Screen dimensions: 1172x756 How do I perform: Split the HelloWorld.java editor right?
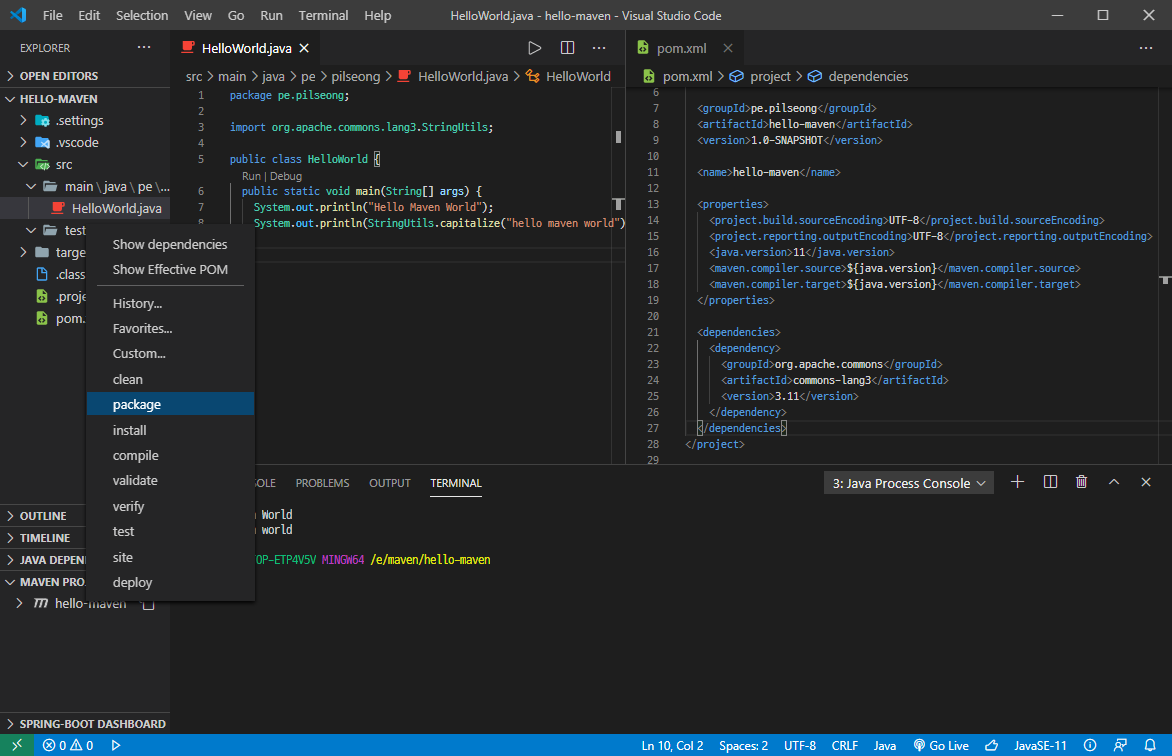tap(567, 48)
